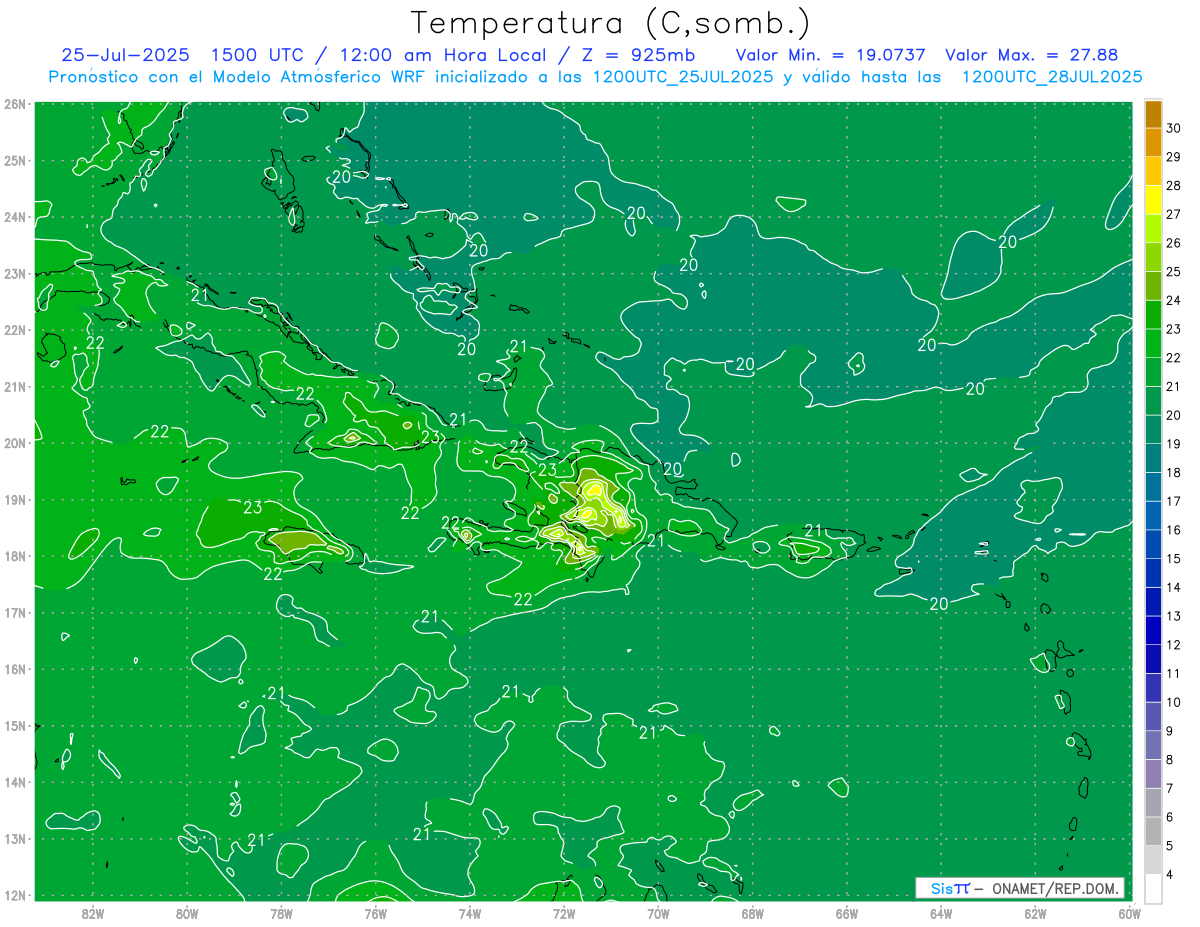The height and width of the screenshot is (927, 1200).
Task: Click the 20N latitude label
Action: pyautogui.click(x=15, y=443)
